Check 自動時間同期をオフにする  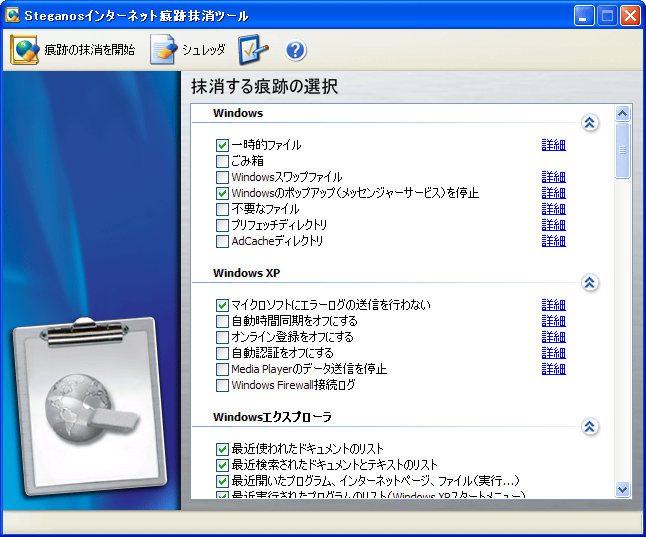(x=222, y=321)
